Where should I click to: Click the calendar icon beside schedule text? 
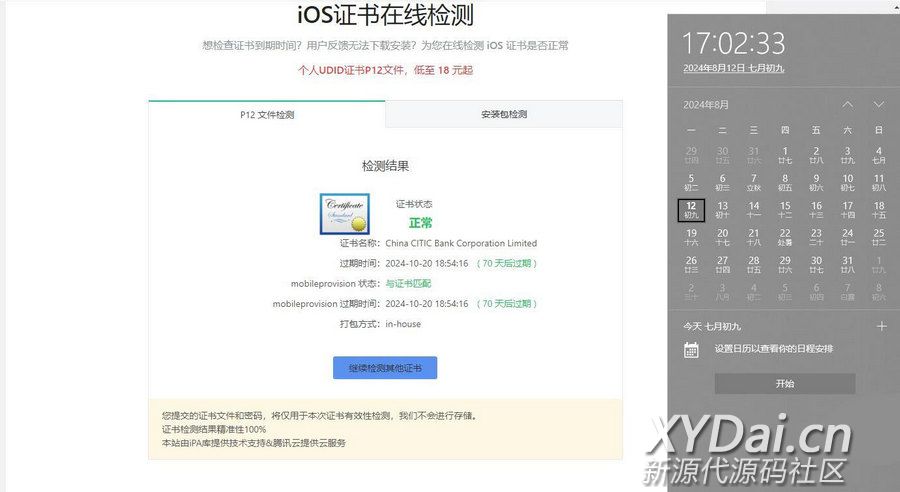[x=691, y=349]
